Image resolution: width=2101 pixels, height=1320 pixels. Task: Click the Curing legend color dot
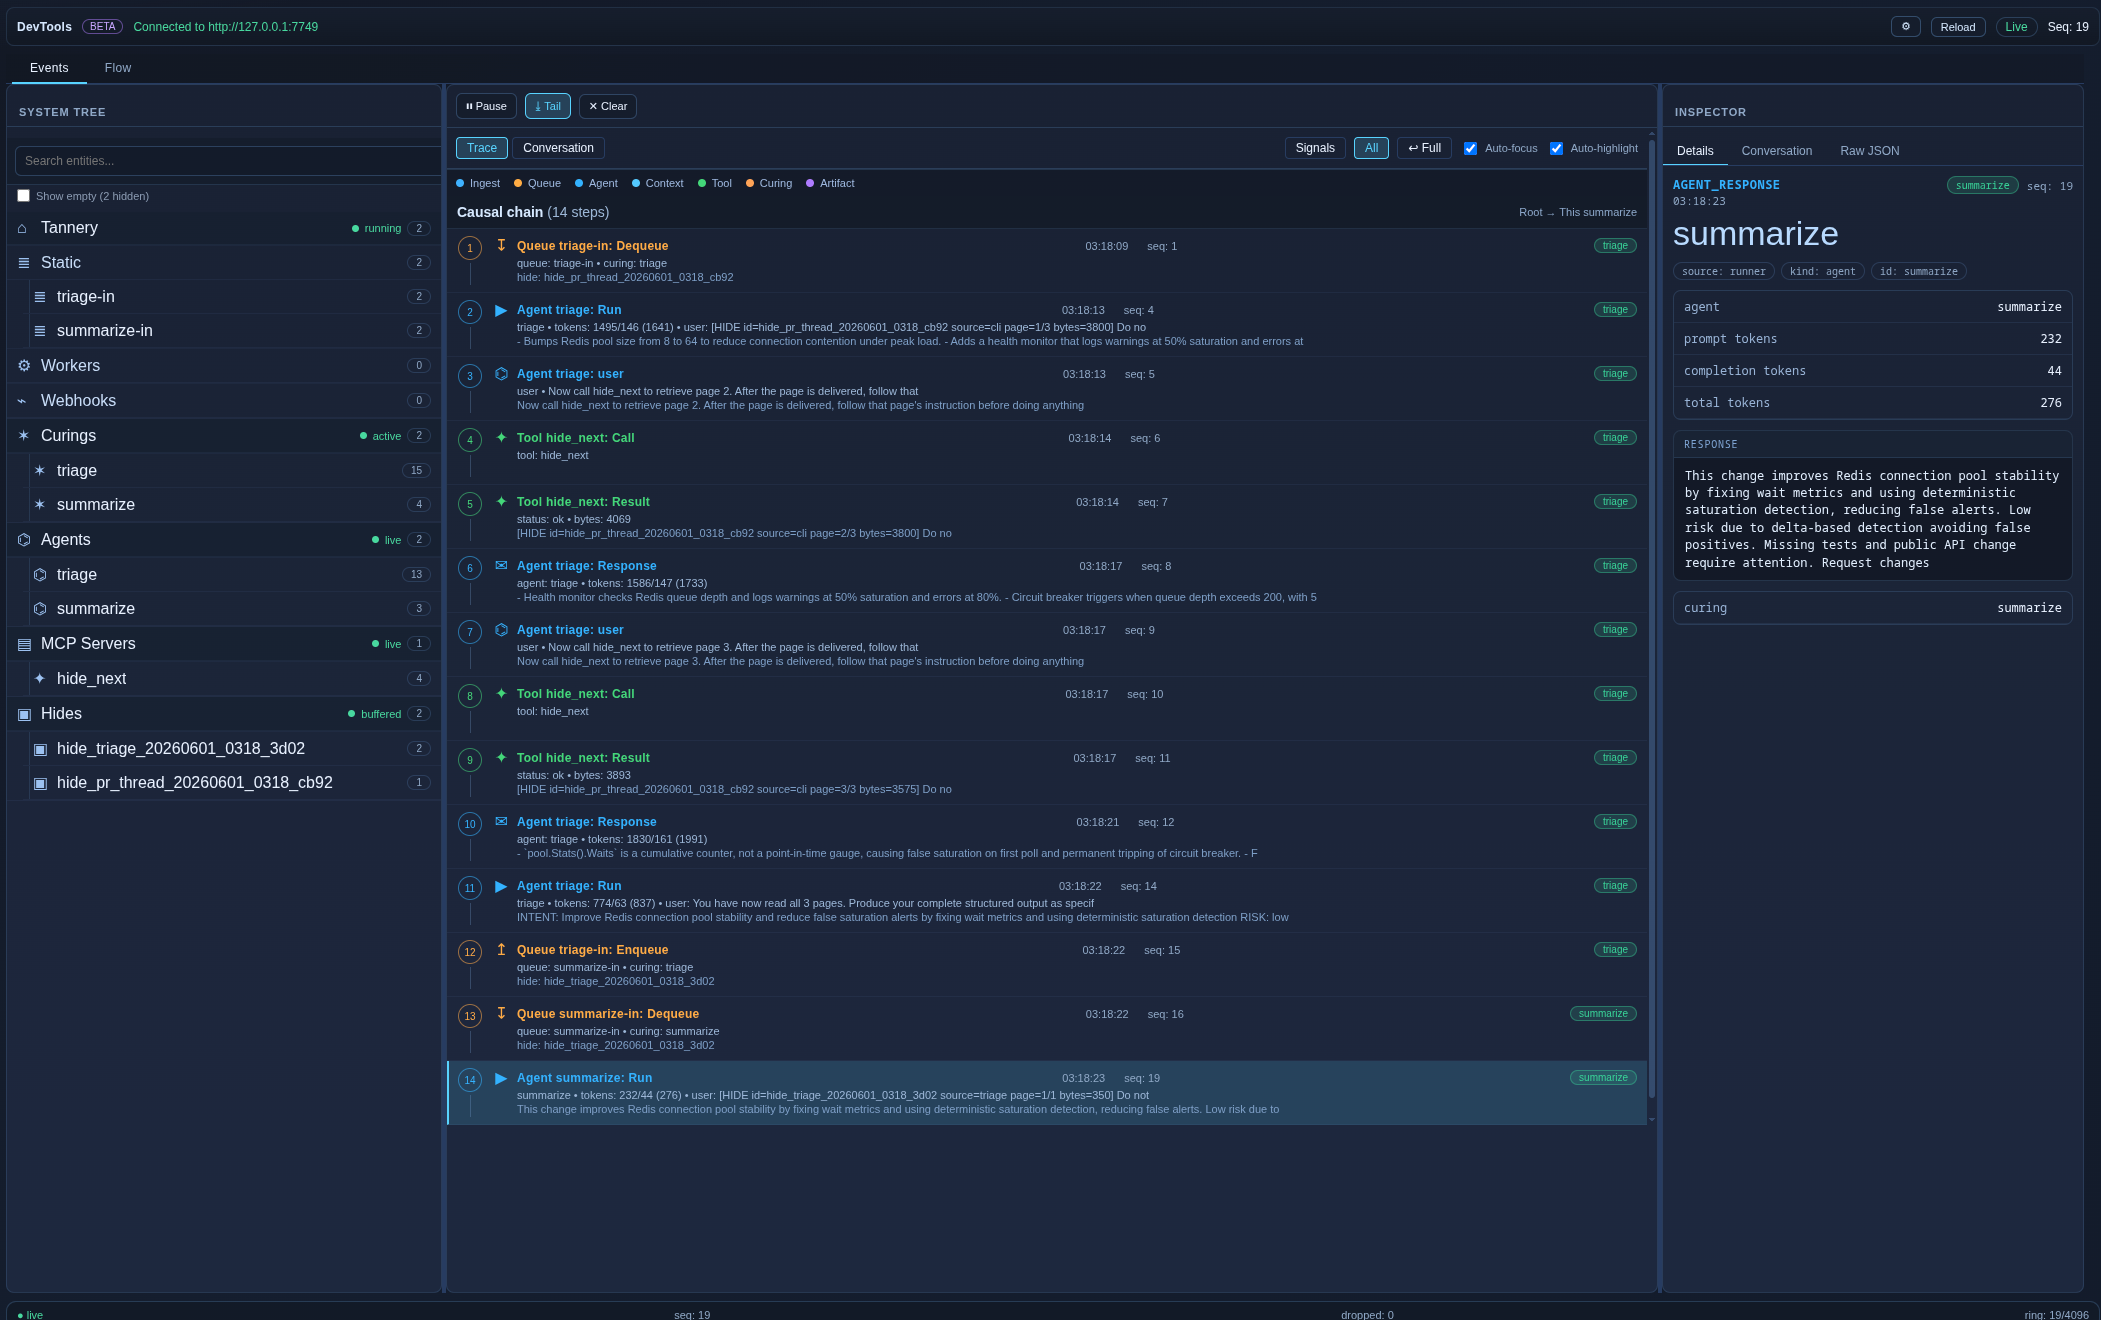(750, 183)
